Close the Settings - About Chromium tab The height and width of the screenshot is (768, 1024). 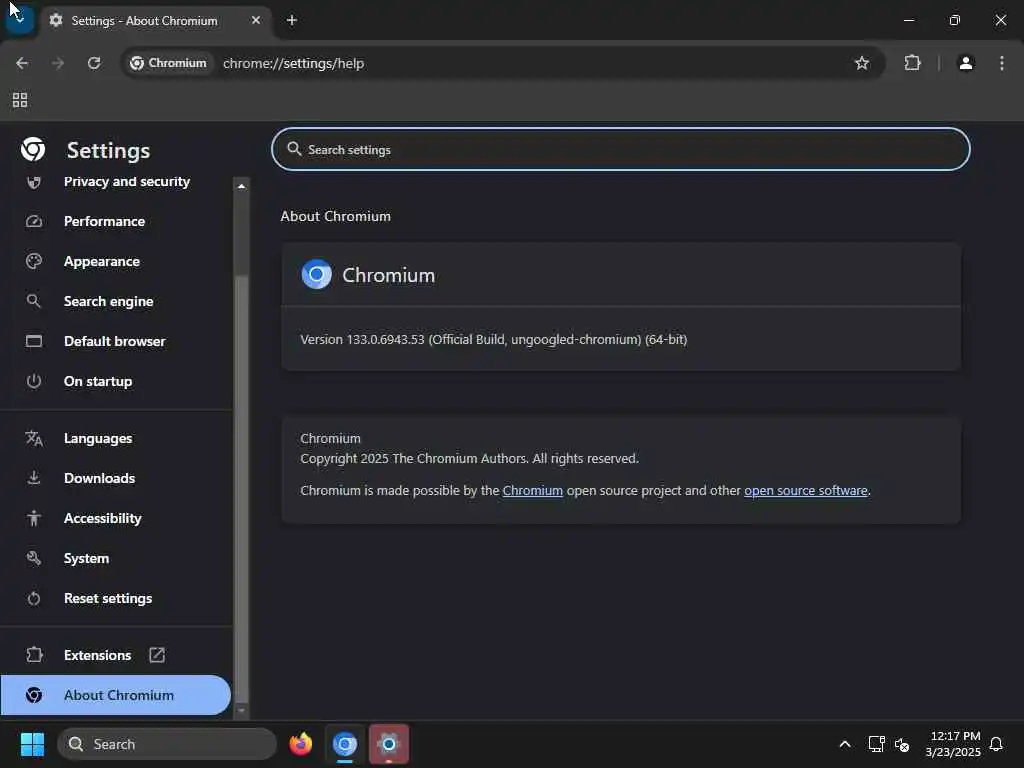point(256,20)
